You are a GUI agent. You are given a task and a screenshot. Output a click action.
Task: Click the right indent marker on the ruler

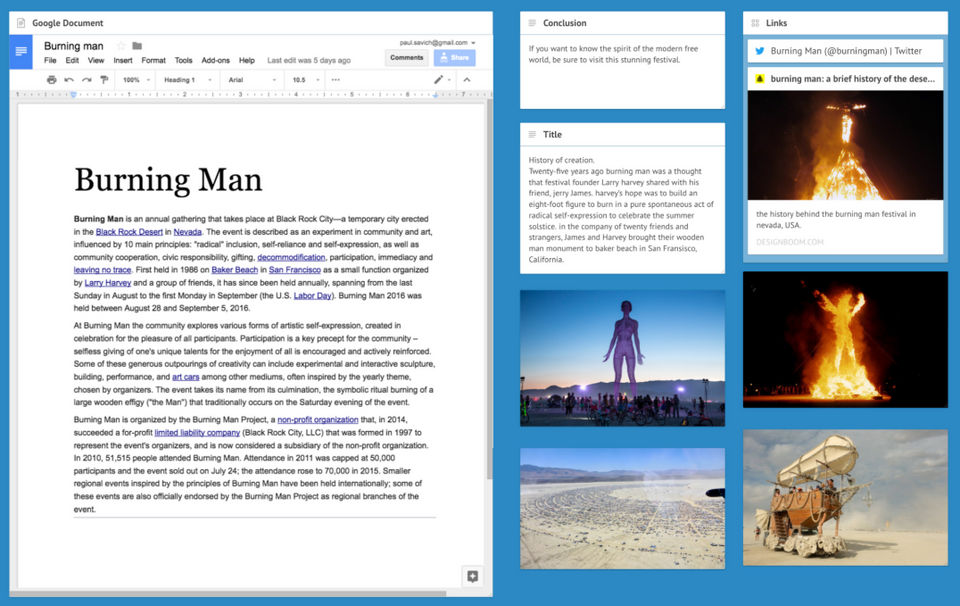coord(435,95)
